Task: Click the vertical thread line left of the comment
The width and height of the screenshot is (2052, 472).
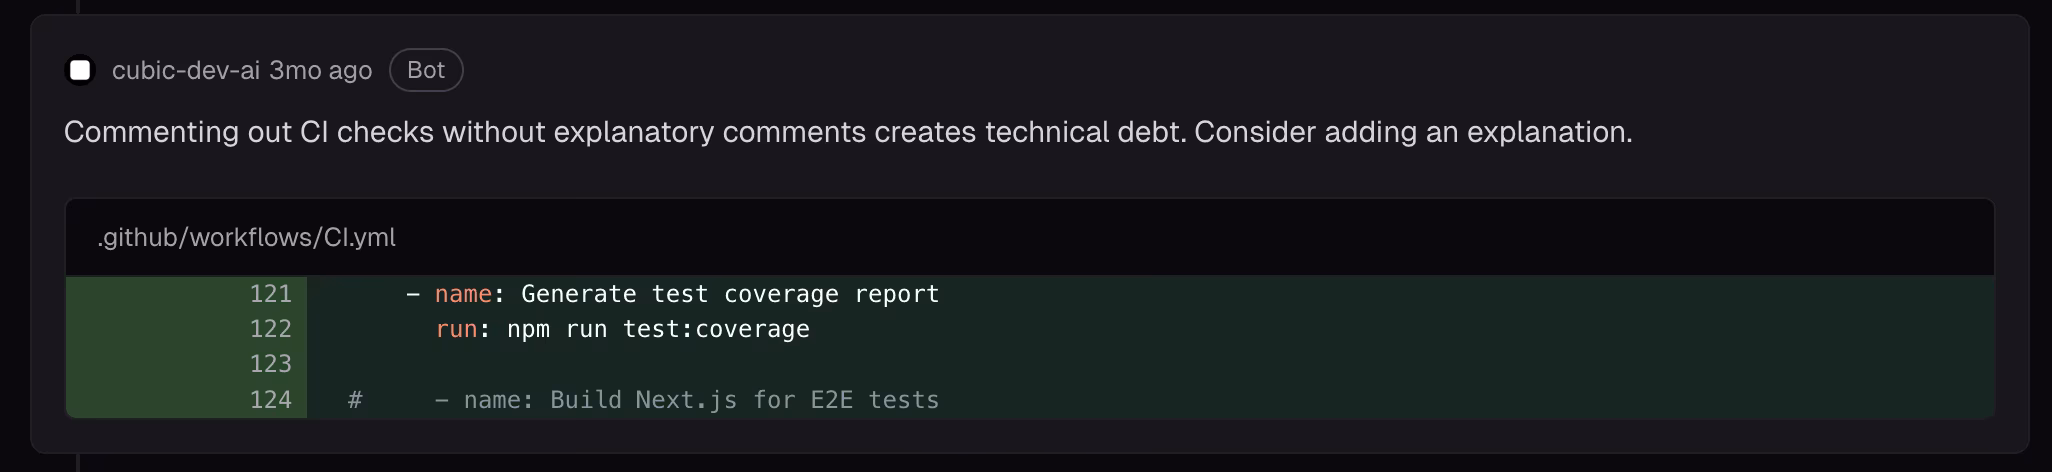Action: coord(78,7)
